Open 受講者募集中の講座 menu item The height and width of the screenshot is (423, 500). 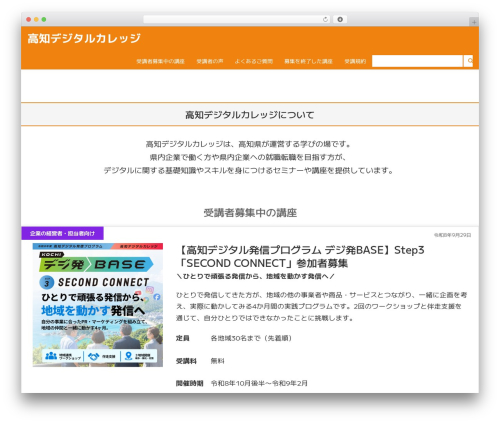click(x=160, y=61)
